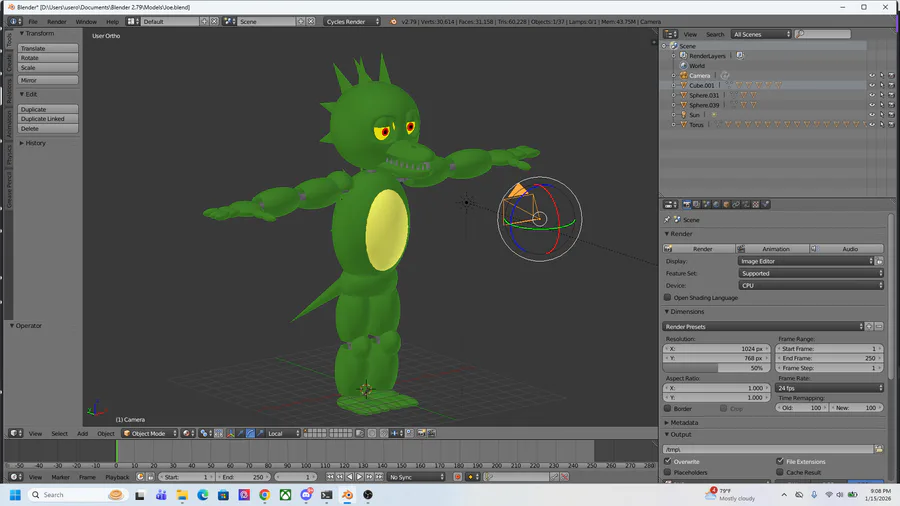Open the Render Layers properties tab icon
The image size is (900, 506).
click(x=696, y=205)
